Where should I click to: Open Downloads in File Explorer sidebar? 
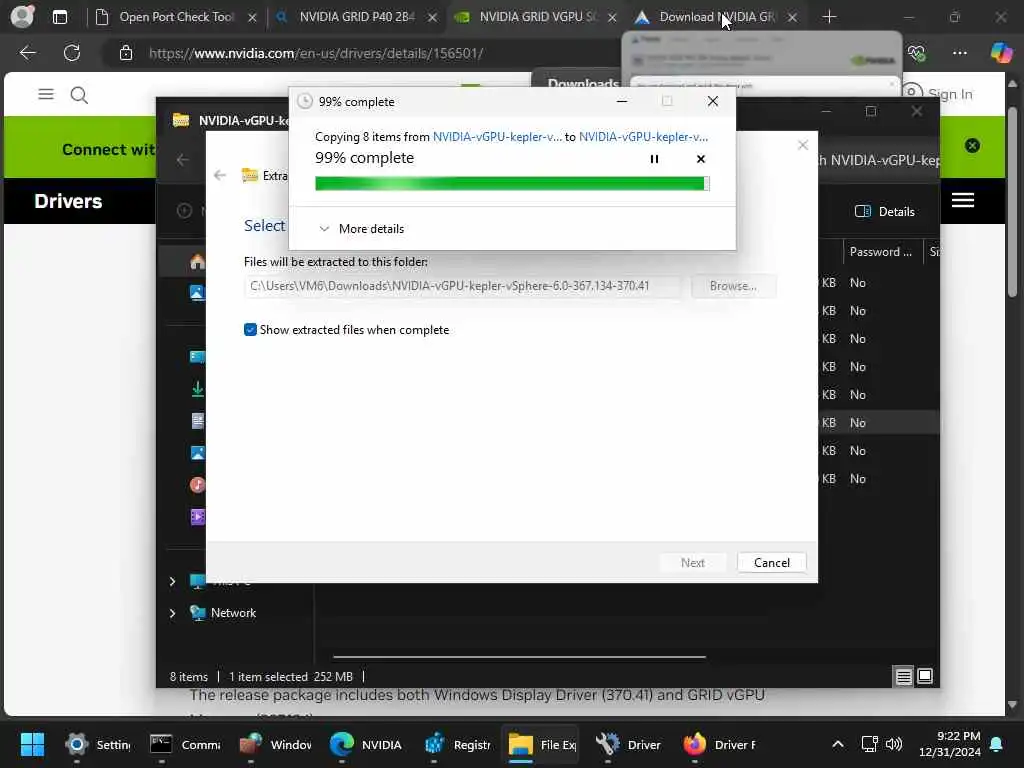pyautogui.click(x=197, y=389)
